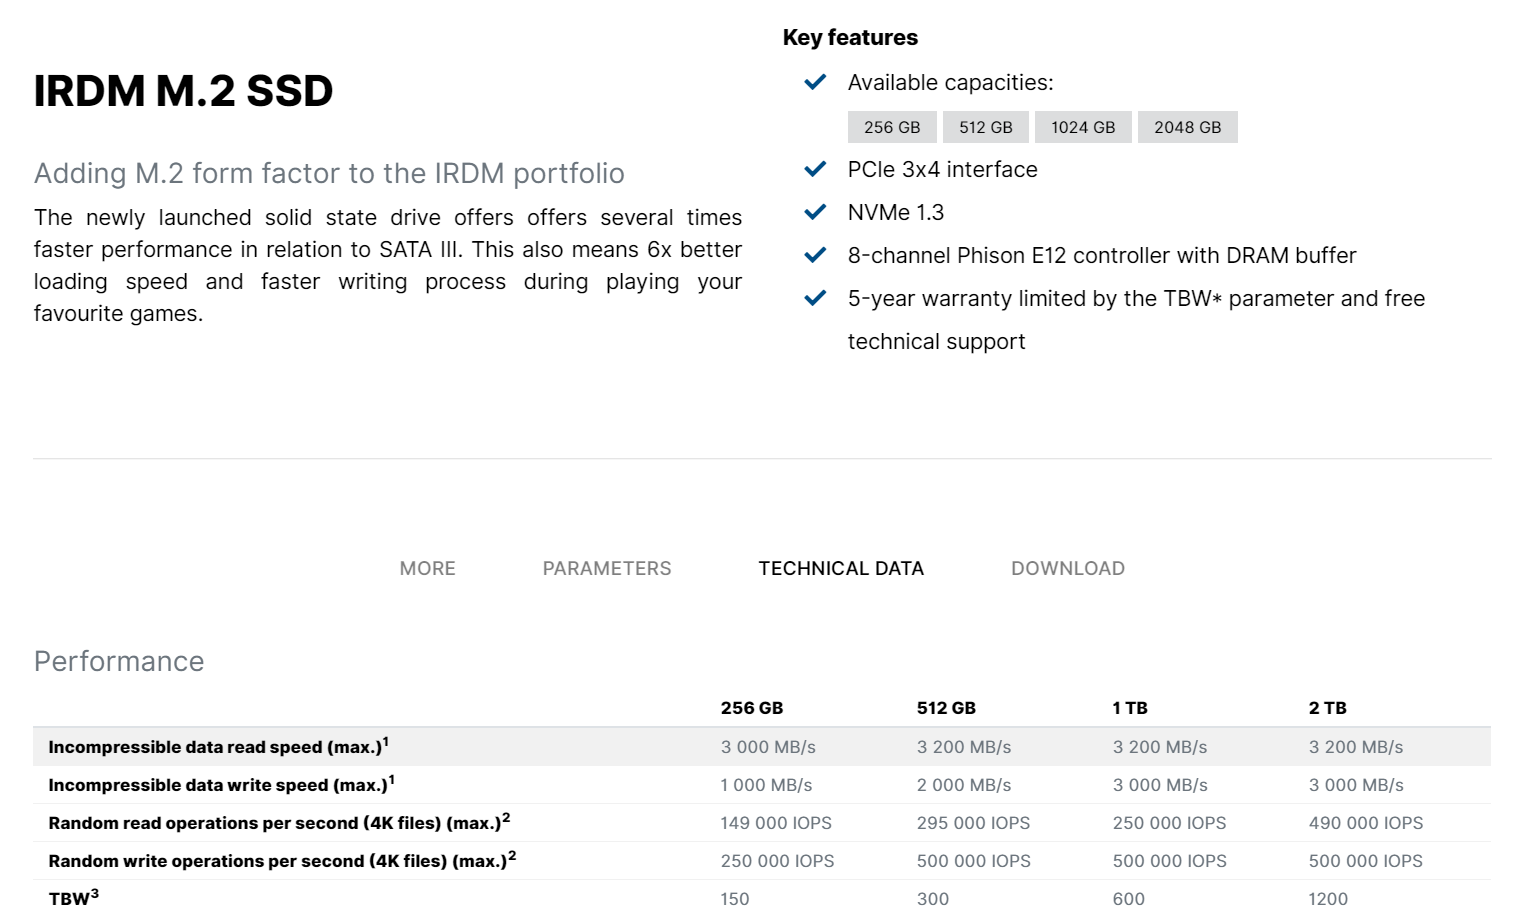This screenshot has width=1526, height=916.
Task: Select Random read operations per second label
Action: (279, 822)
